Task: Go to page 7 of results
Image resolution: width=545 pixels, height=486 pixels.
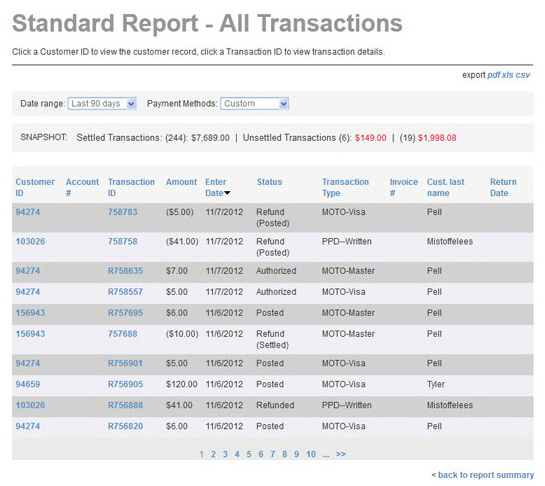Action: 272,454
